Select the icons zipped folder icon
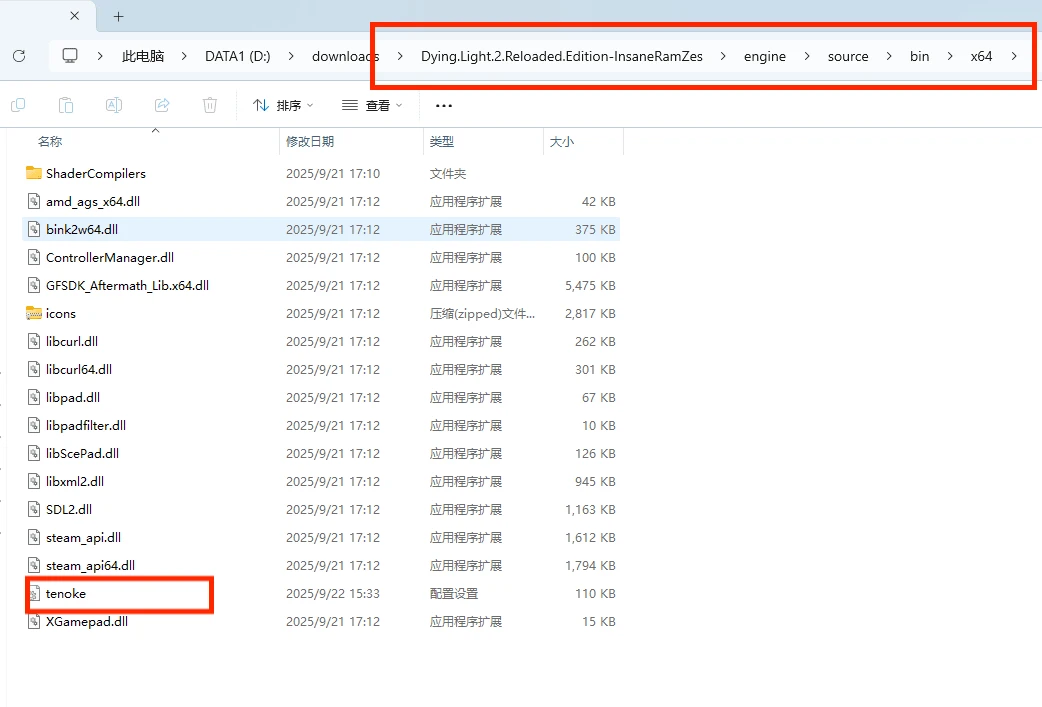This screenshot has height=707, width=1042. click(x=34, y=313)
